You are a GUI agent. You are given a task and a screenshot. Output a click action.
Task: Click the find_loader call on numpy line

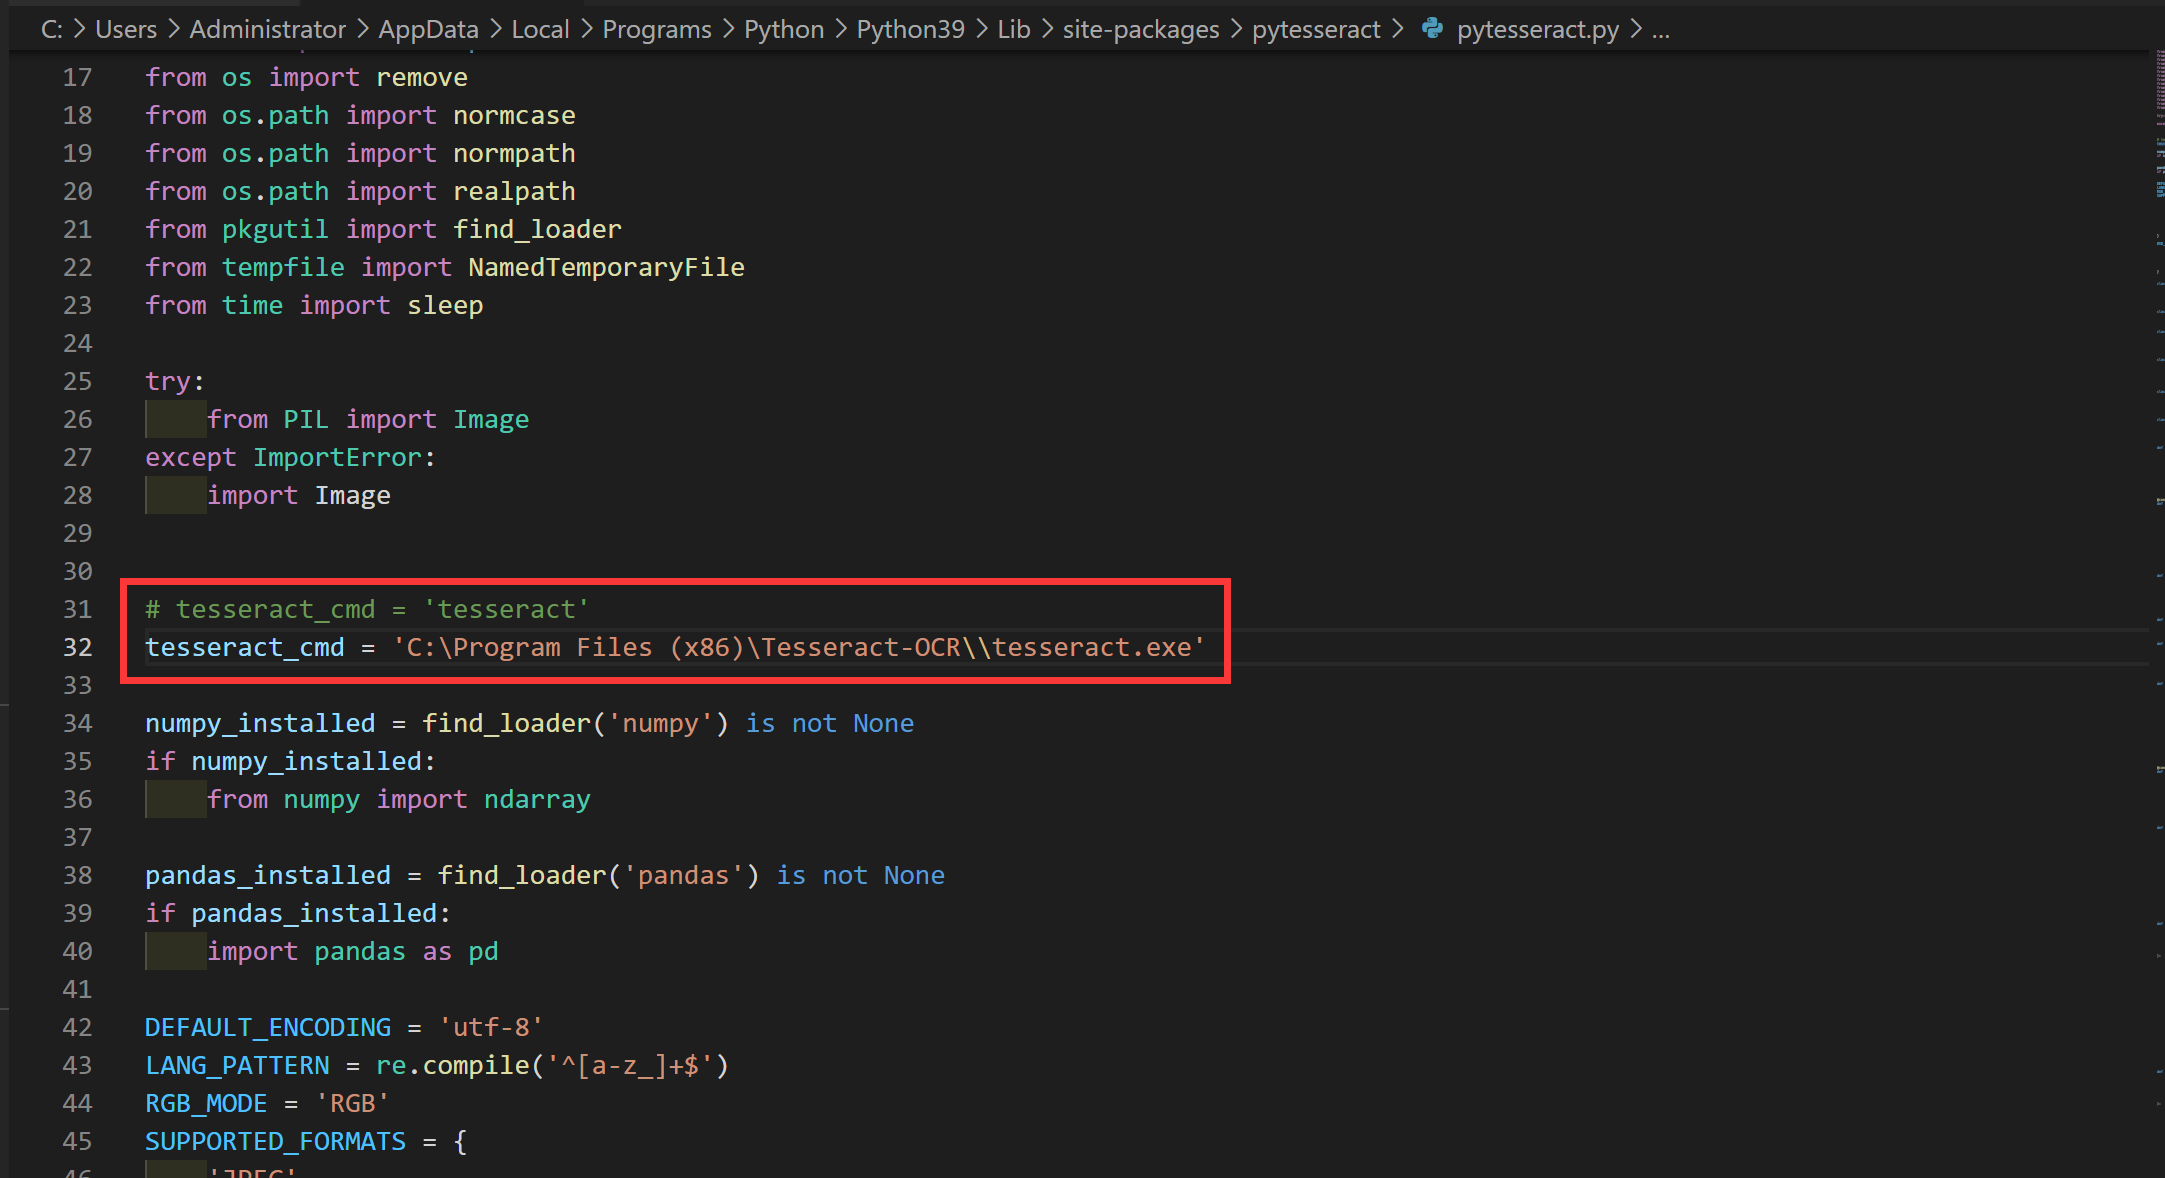click(x=506, y=724)
